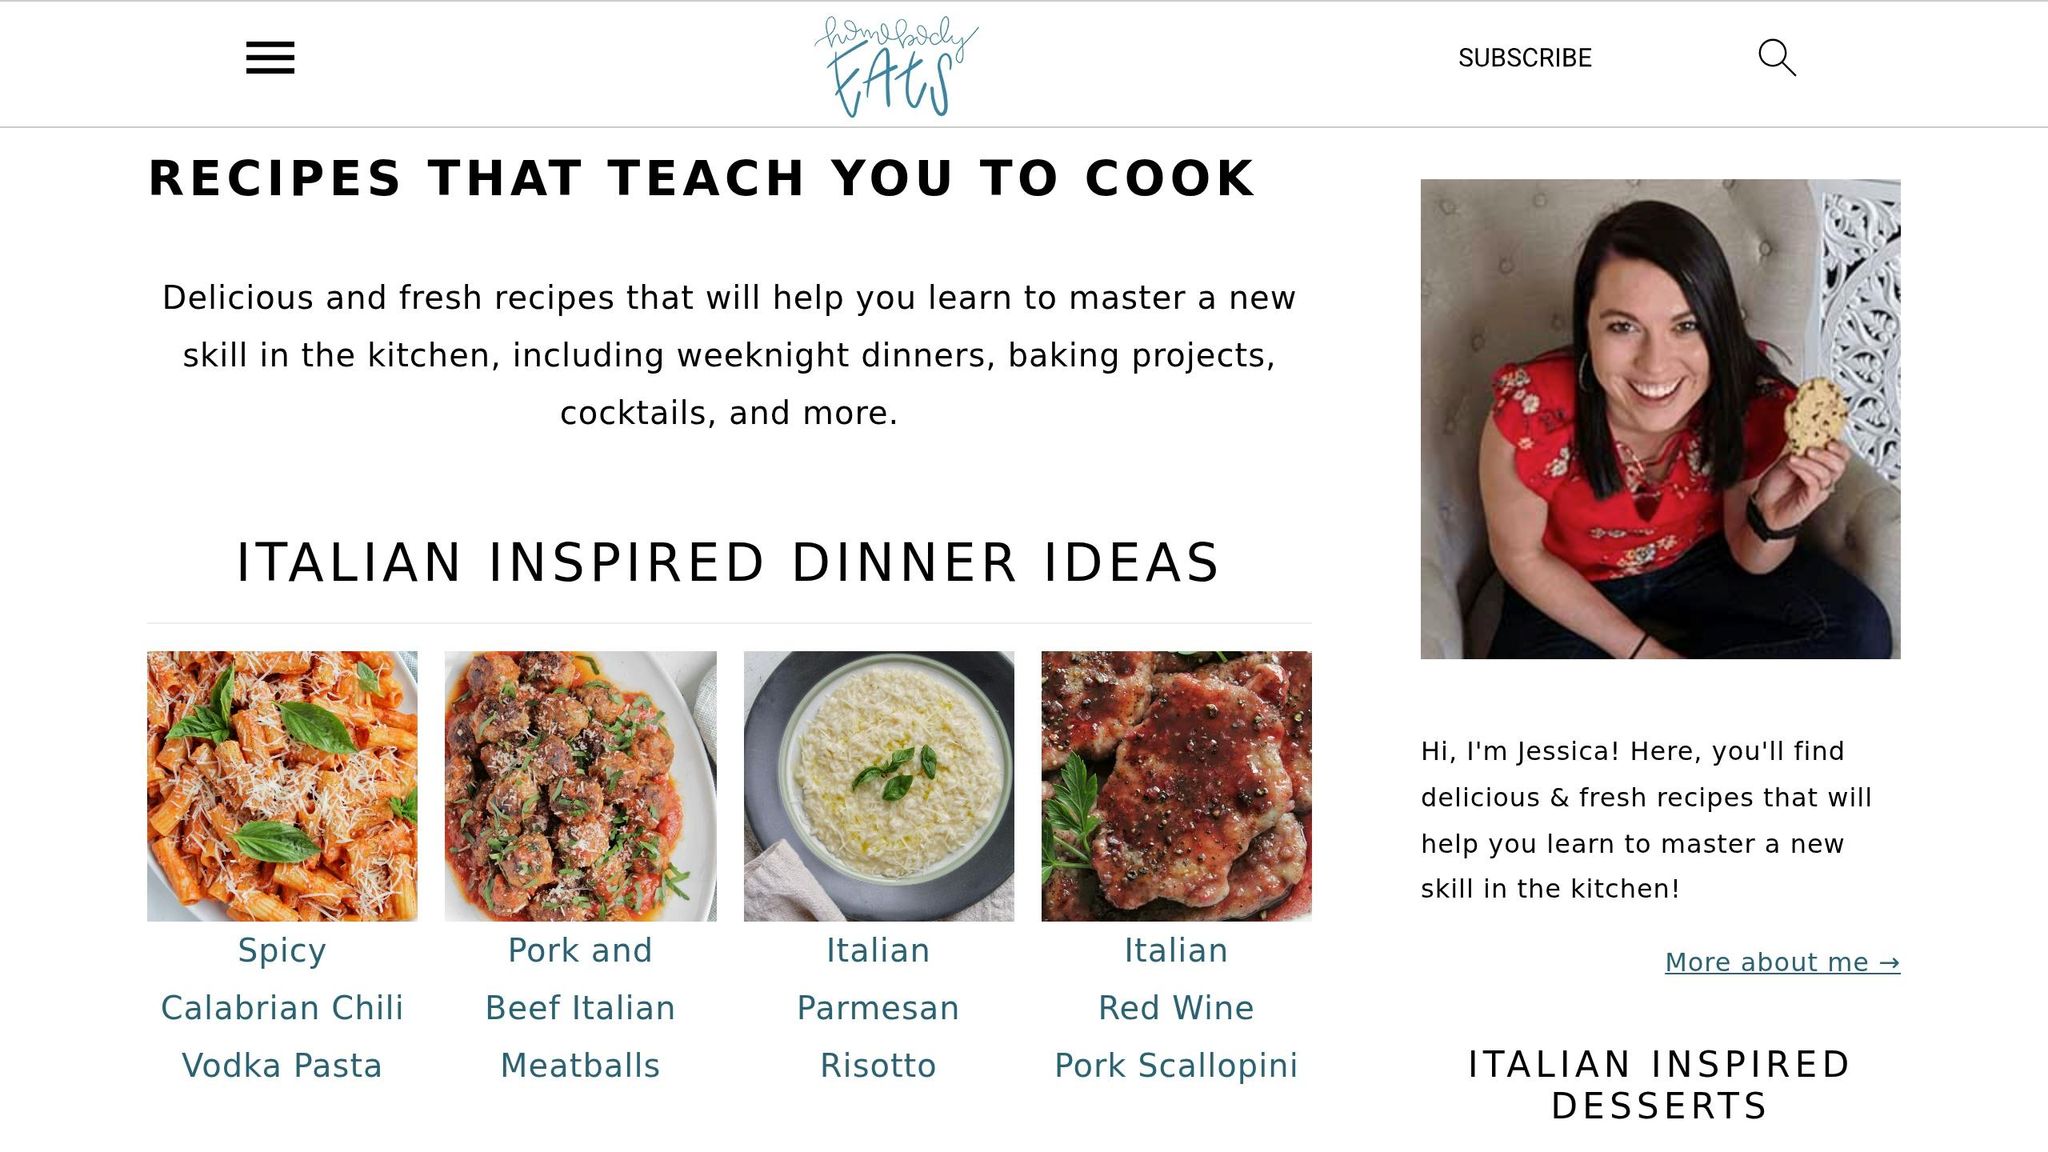Viewport: 2048px width, 1152px height.
Task: Click the Recipes That Teach You To Cook title
Action: (702, 179)
